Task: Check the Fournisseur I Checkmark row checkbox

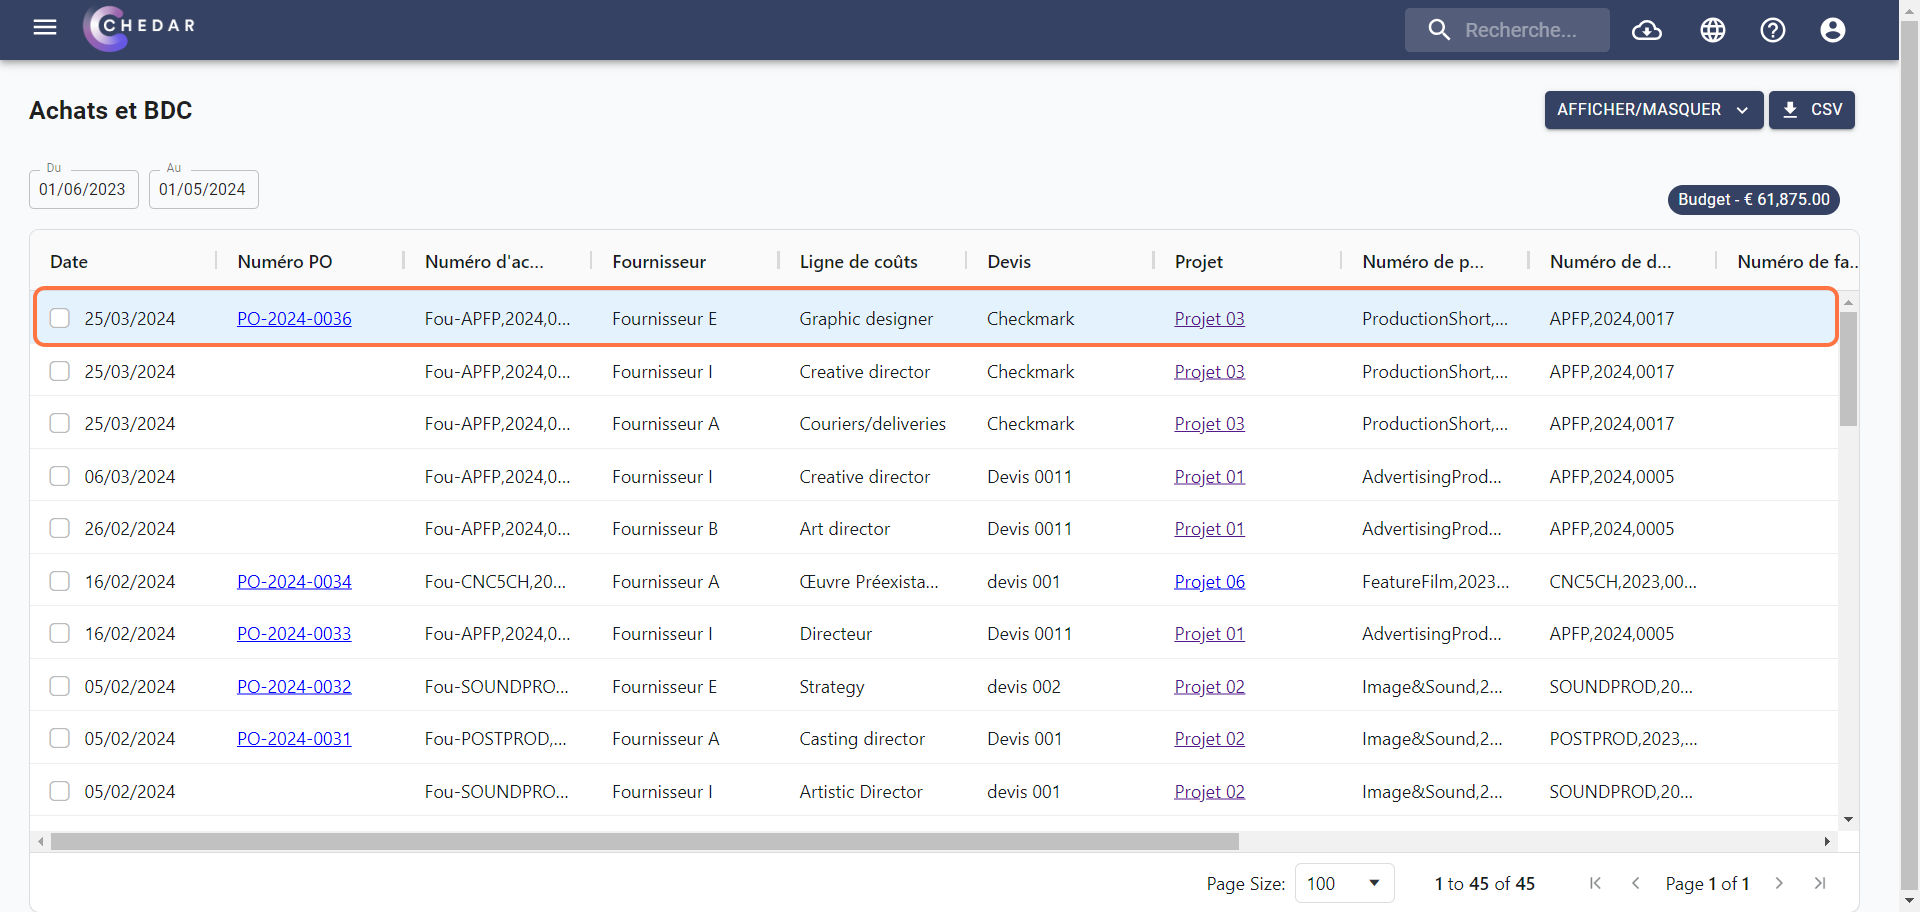Action: click(60, 371)
